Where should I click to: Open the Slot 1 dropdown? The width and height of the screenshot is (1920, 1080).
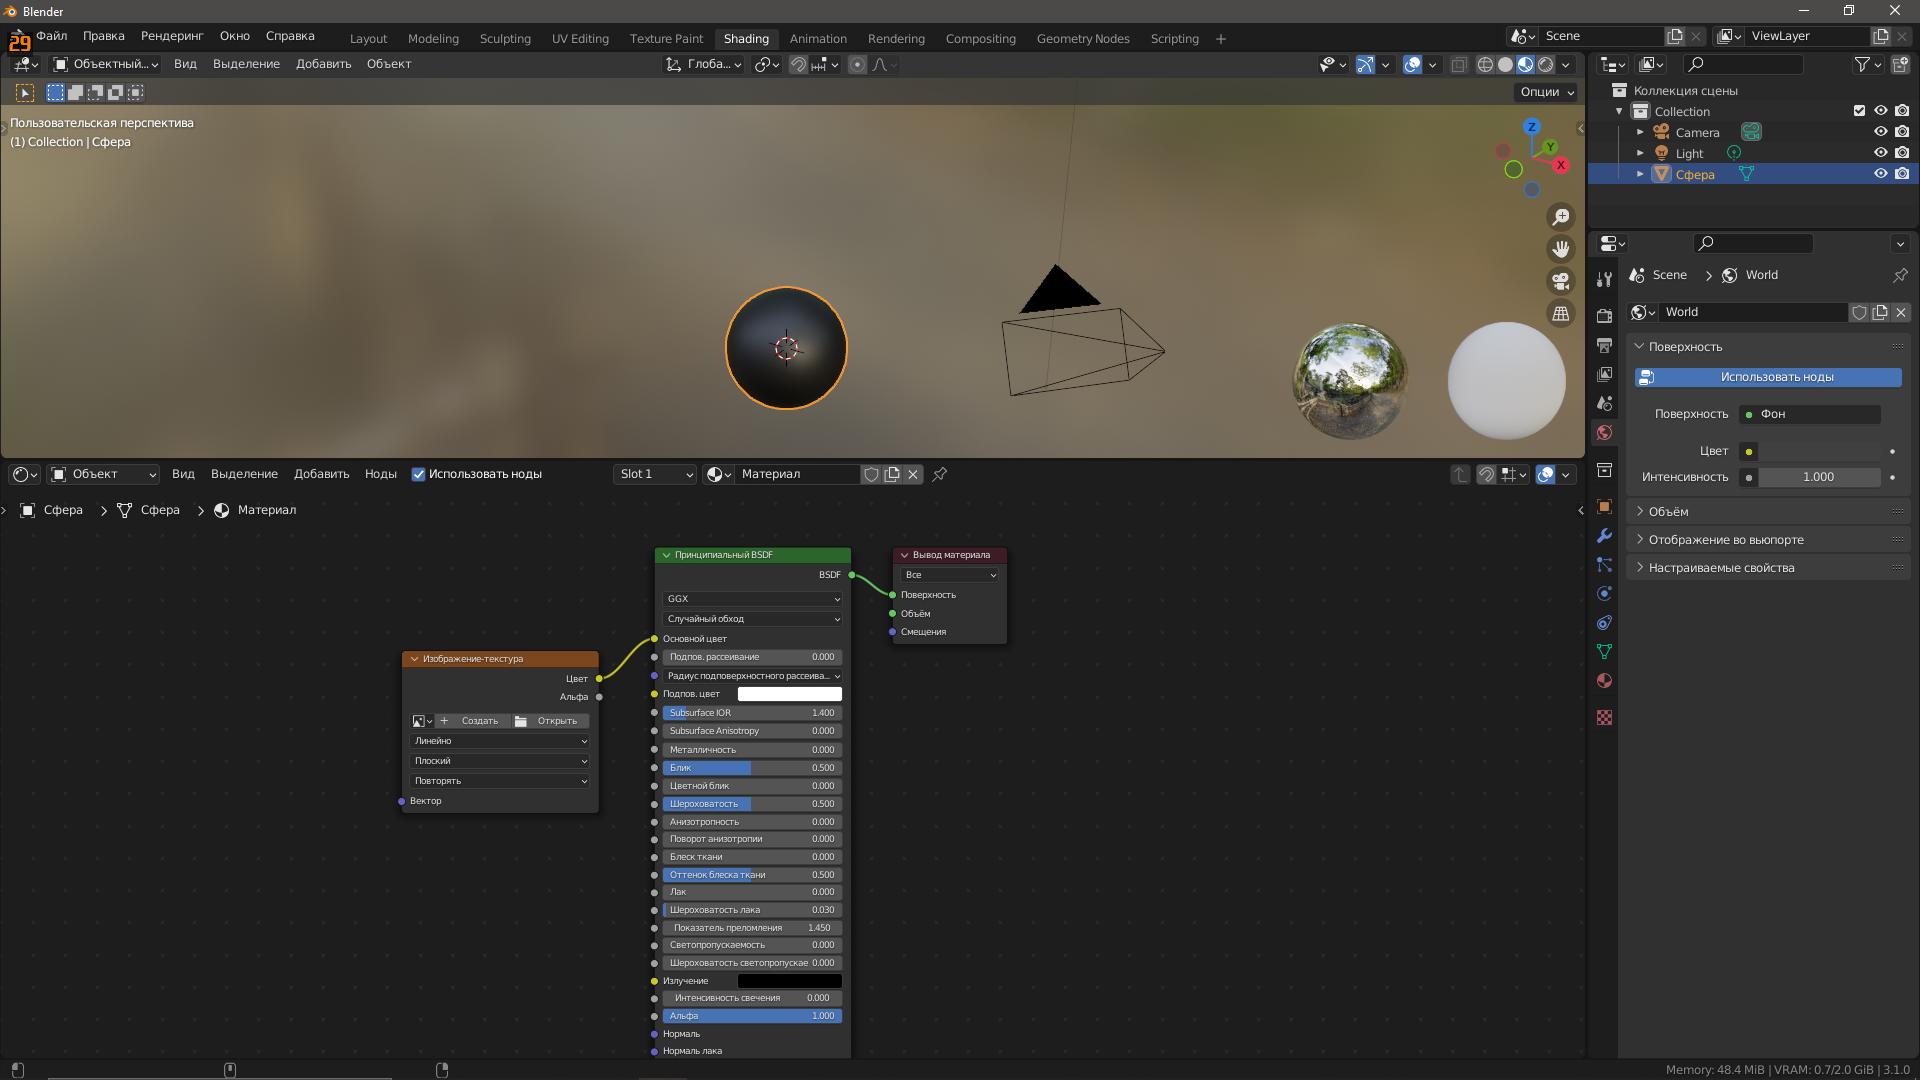coord(654,474)
